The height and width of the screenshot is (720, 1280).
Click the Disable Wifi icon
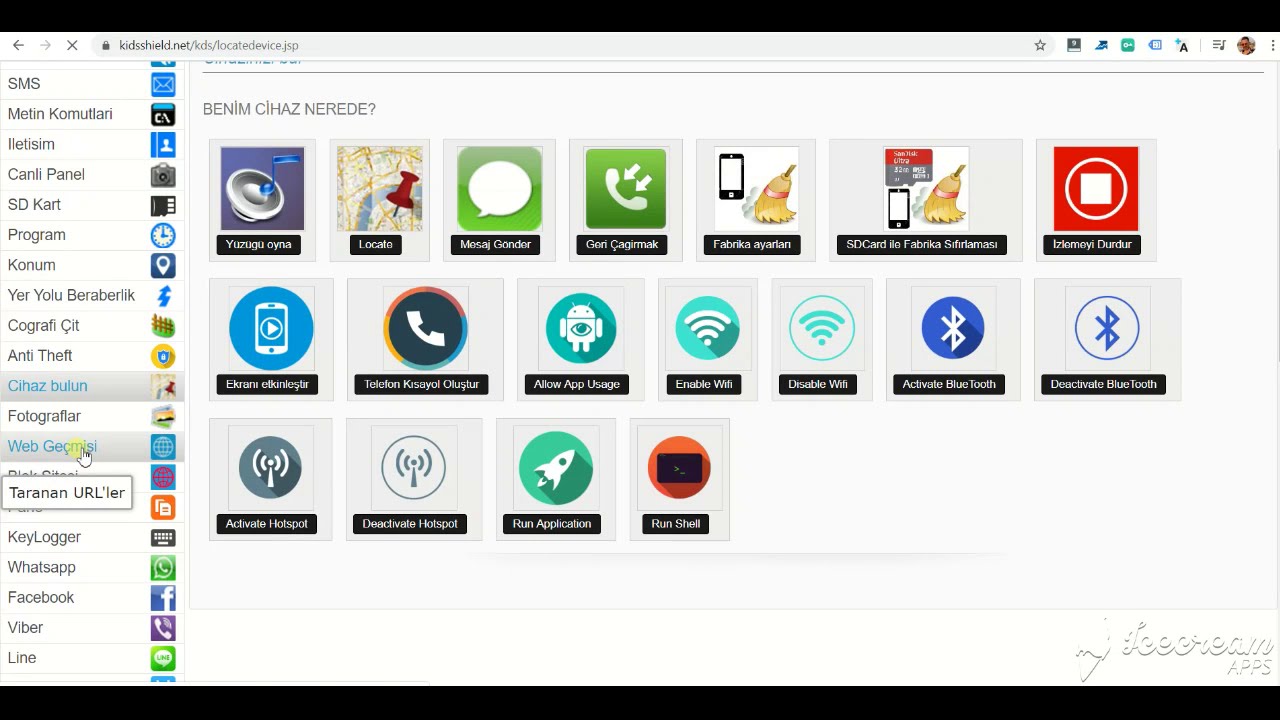coord(821,328)
